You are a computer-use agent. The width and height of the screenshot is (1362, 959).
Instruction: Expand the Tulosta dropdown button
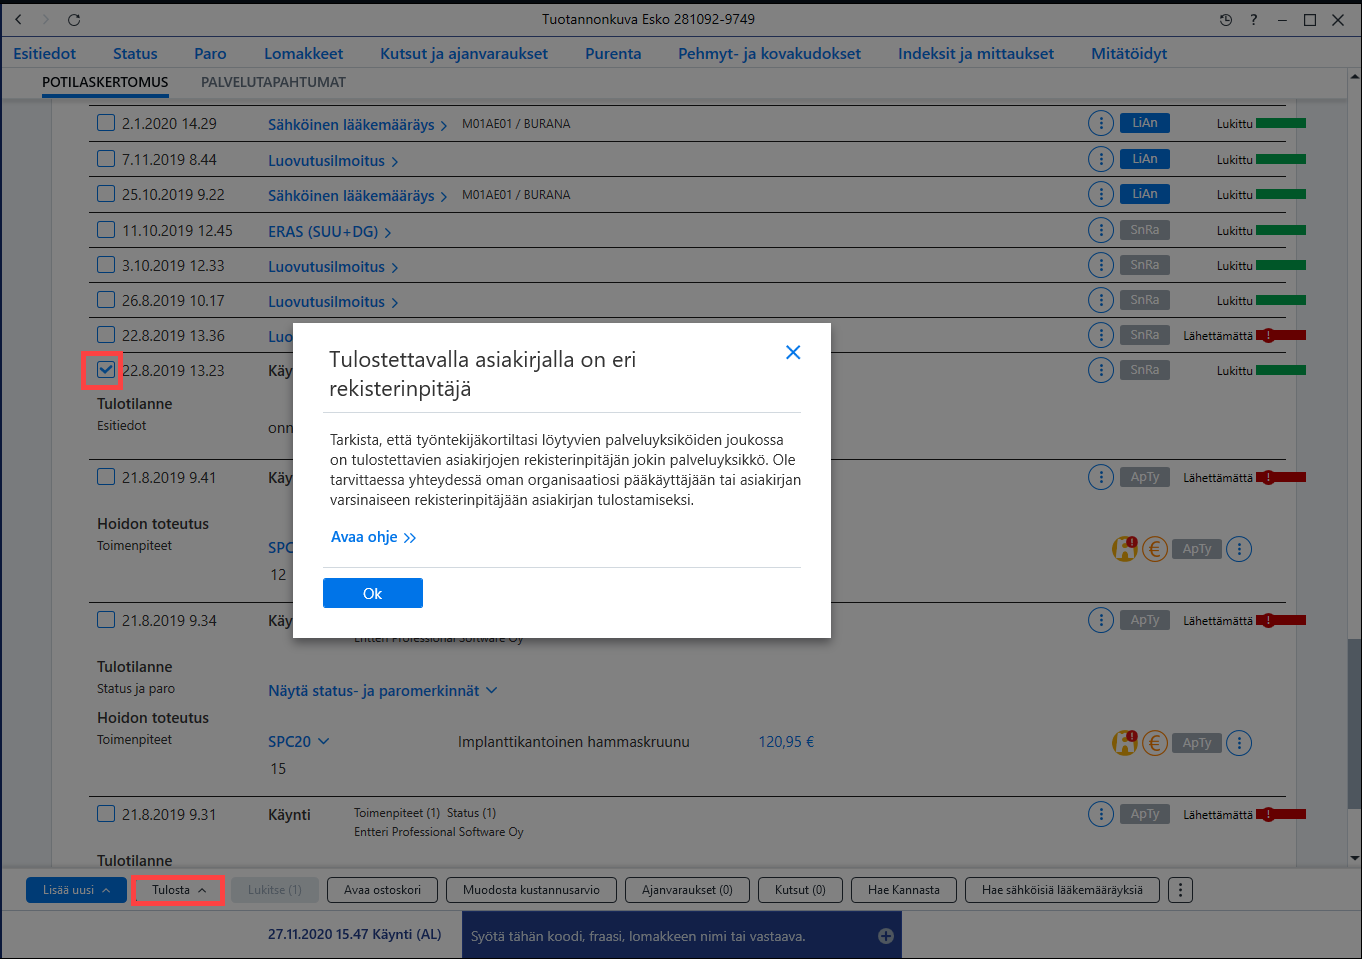click(x=178, y=890)
